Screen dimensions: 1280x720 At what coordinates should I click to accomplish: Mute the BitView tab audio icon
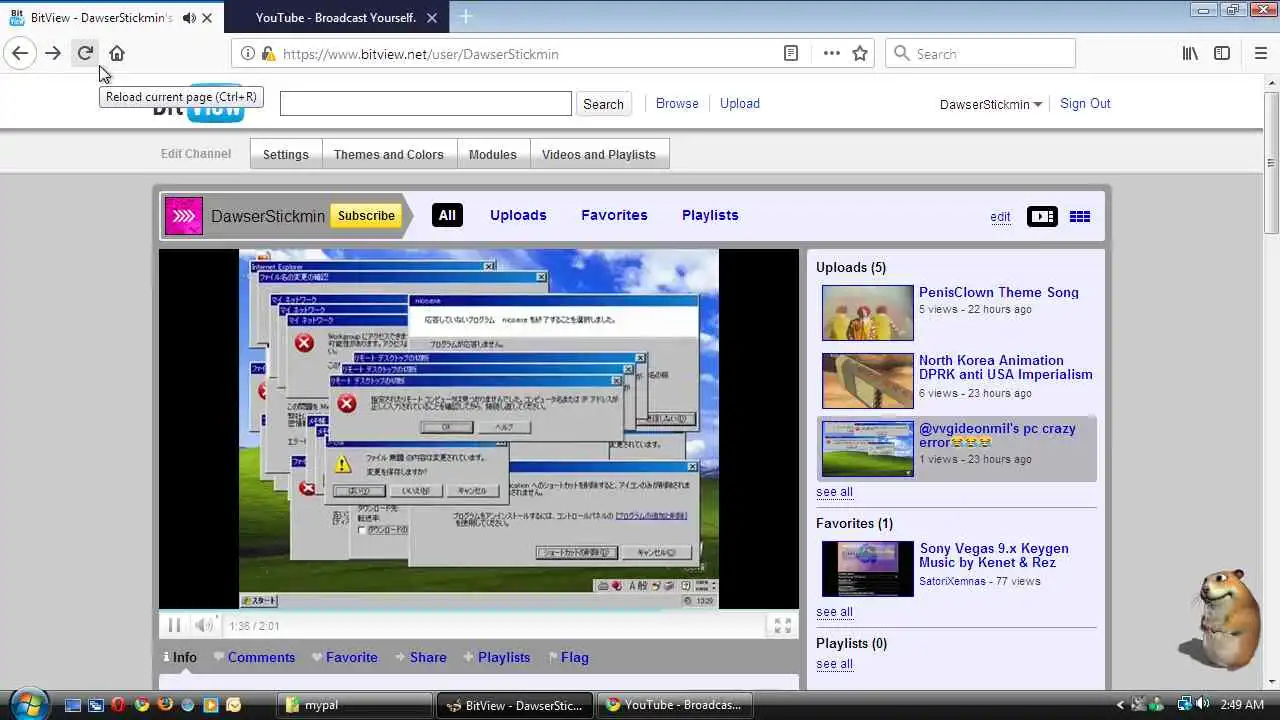pyautogui.click(x=189, y=18)
